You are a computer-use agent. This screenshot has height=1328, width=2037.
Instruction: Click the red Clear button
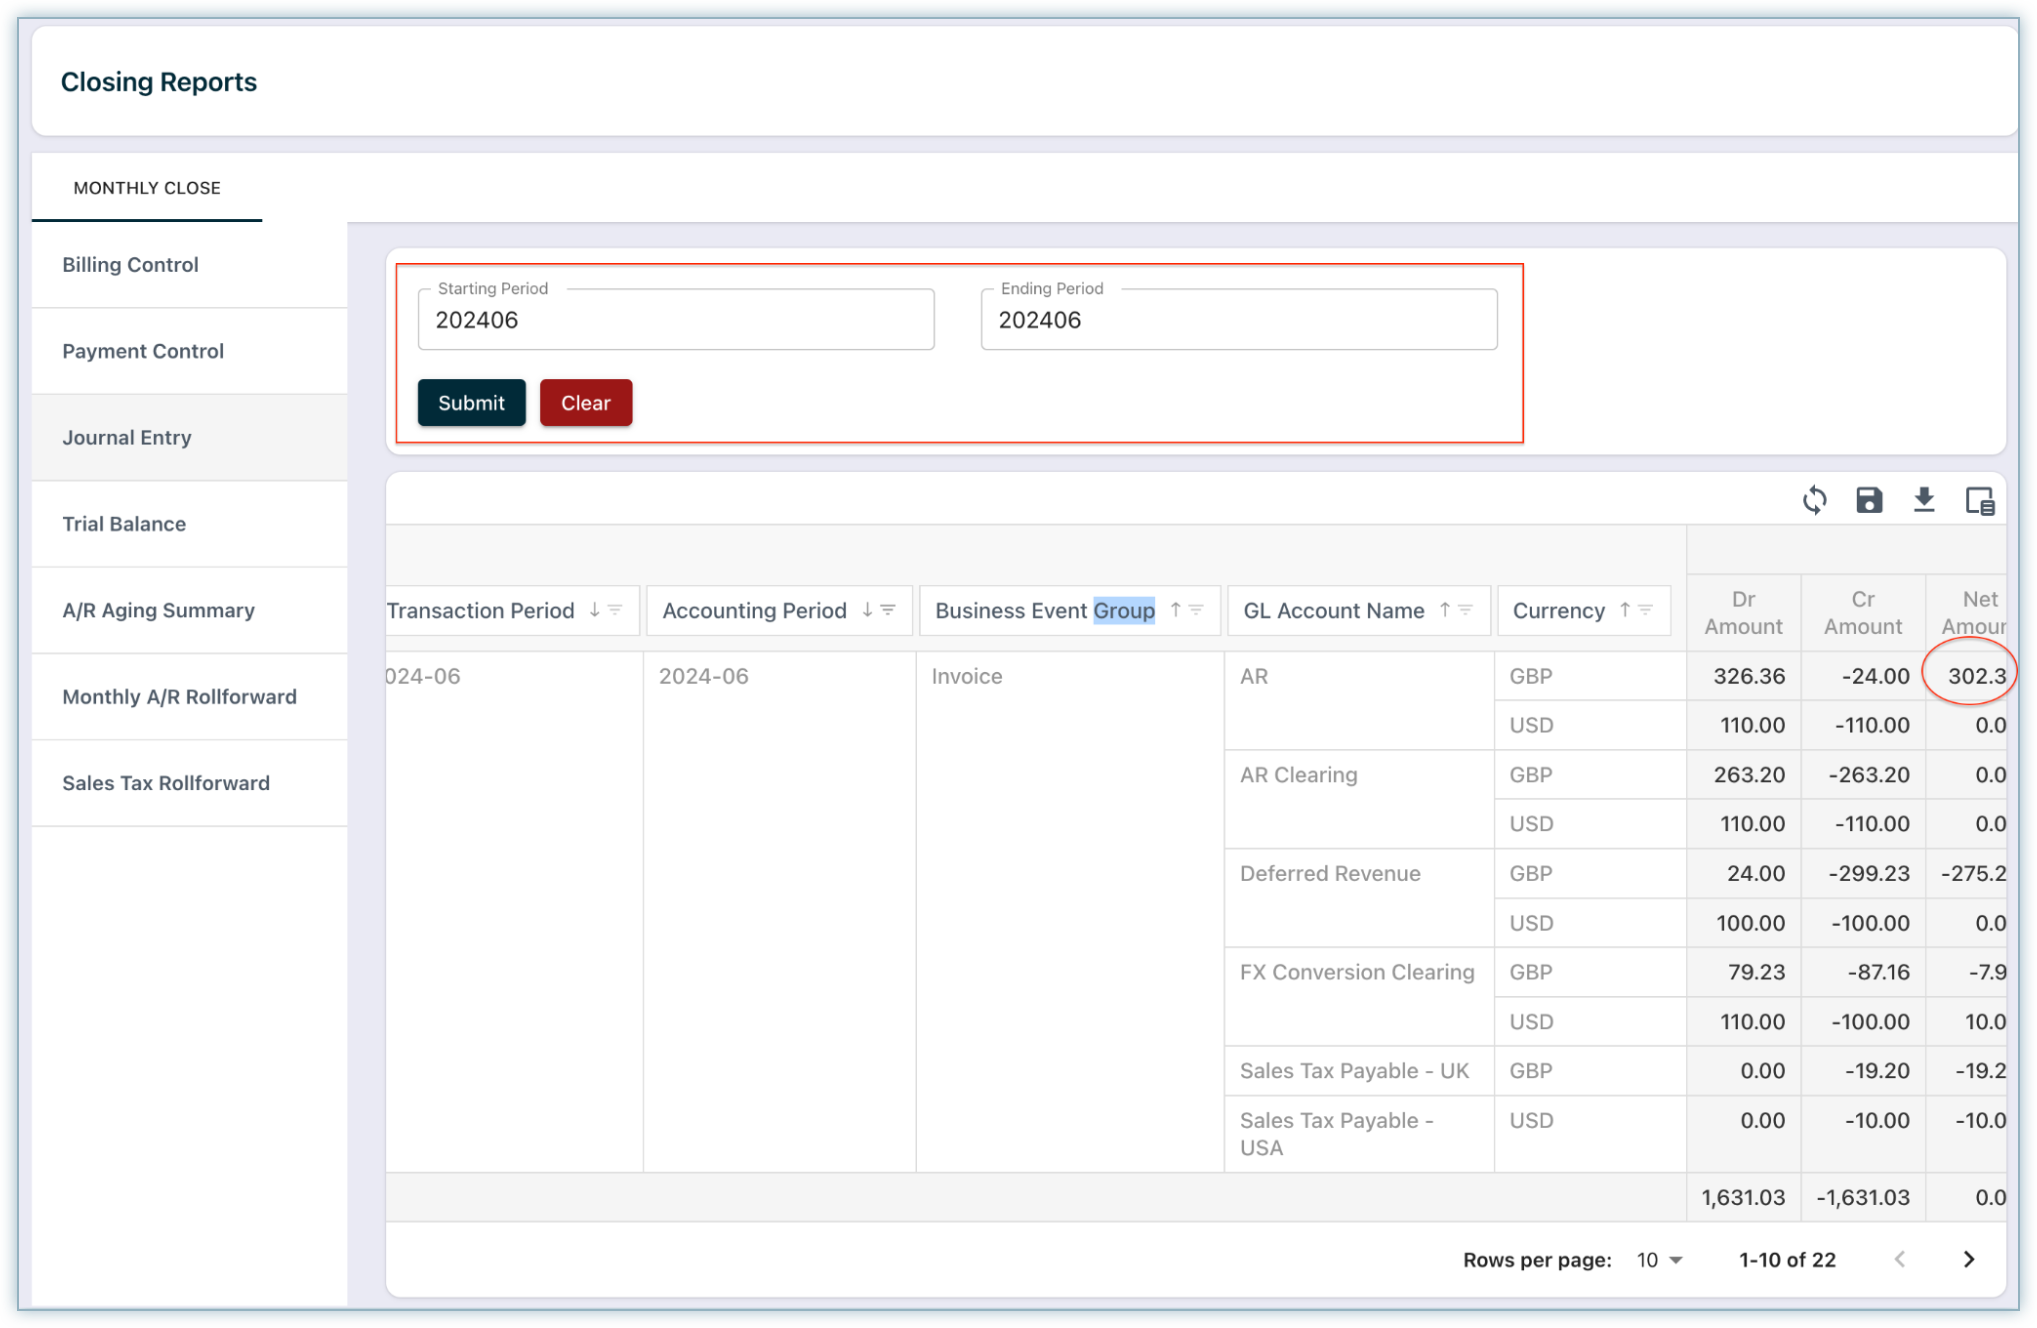(x=585, y=403)
